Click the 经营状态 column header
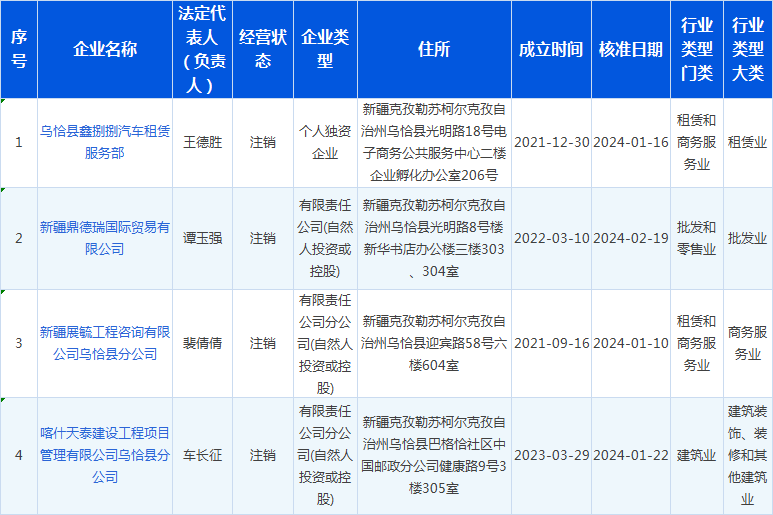The height and width of the screenshot is (515, 773). click(263, 49)
